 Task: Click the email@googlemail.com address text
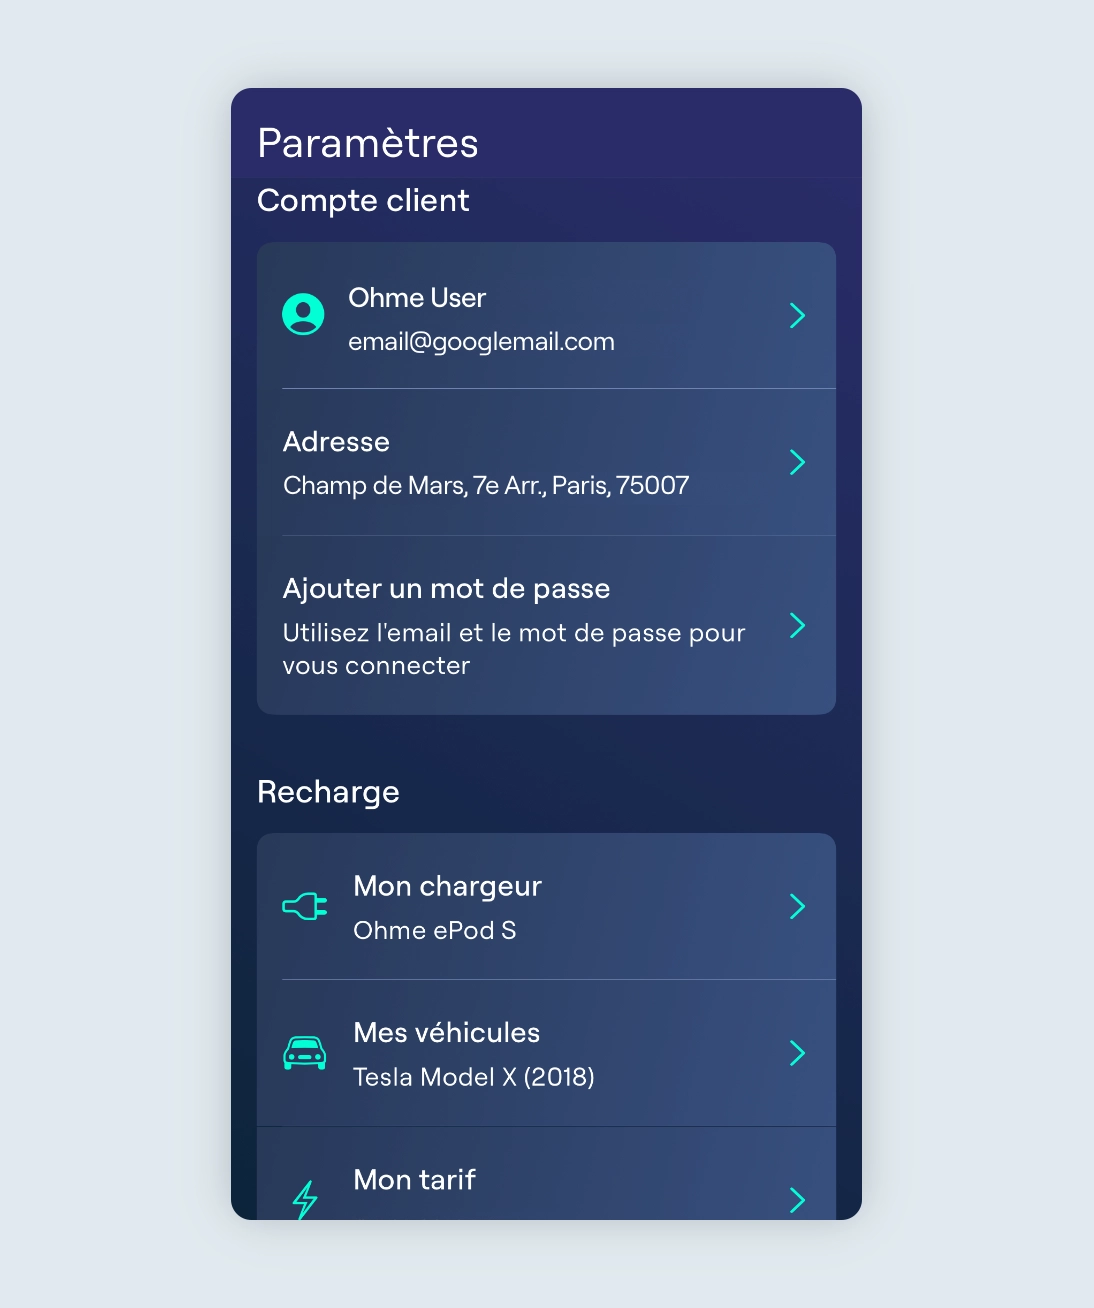pos(481,342)
